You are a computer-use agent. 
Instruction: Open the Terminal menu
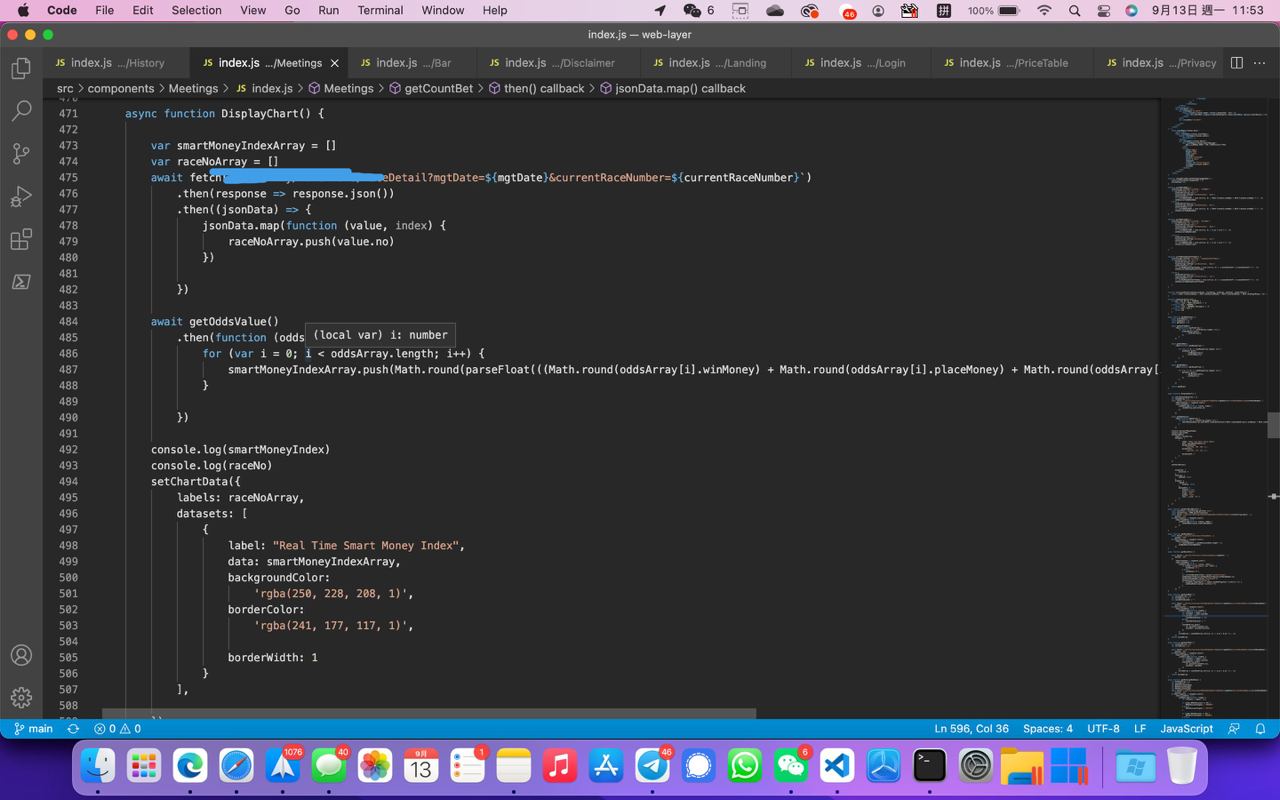380,10
